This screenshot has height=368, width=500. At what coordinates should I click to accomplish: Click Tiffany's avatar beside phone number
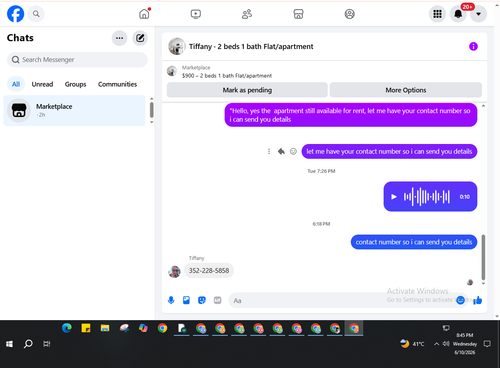174,271
